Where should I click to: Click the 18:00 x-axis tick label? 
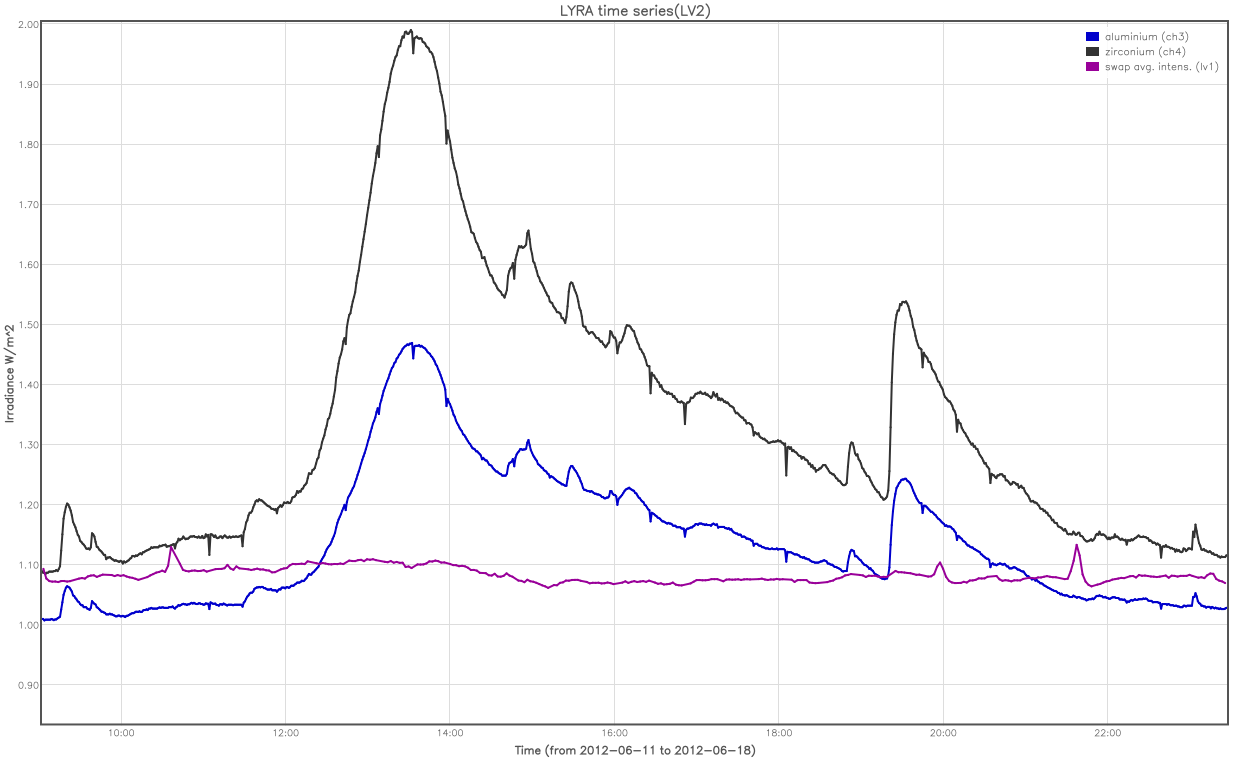point(779,733)
